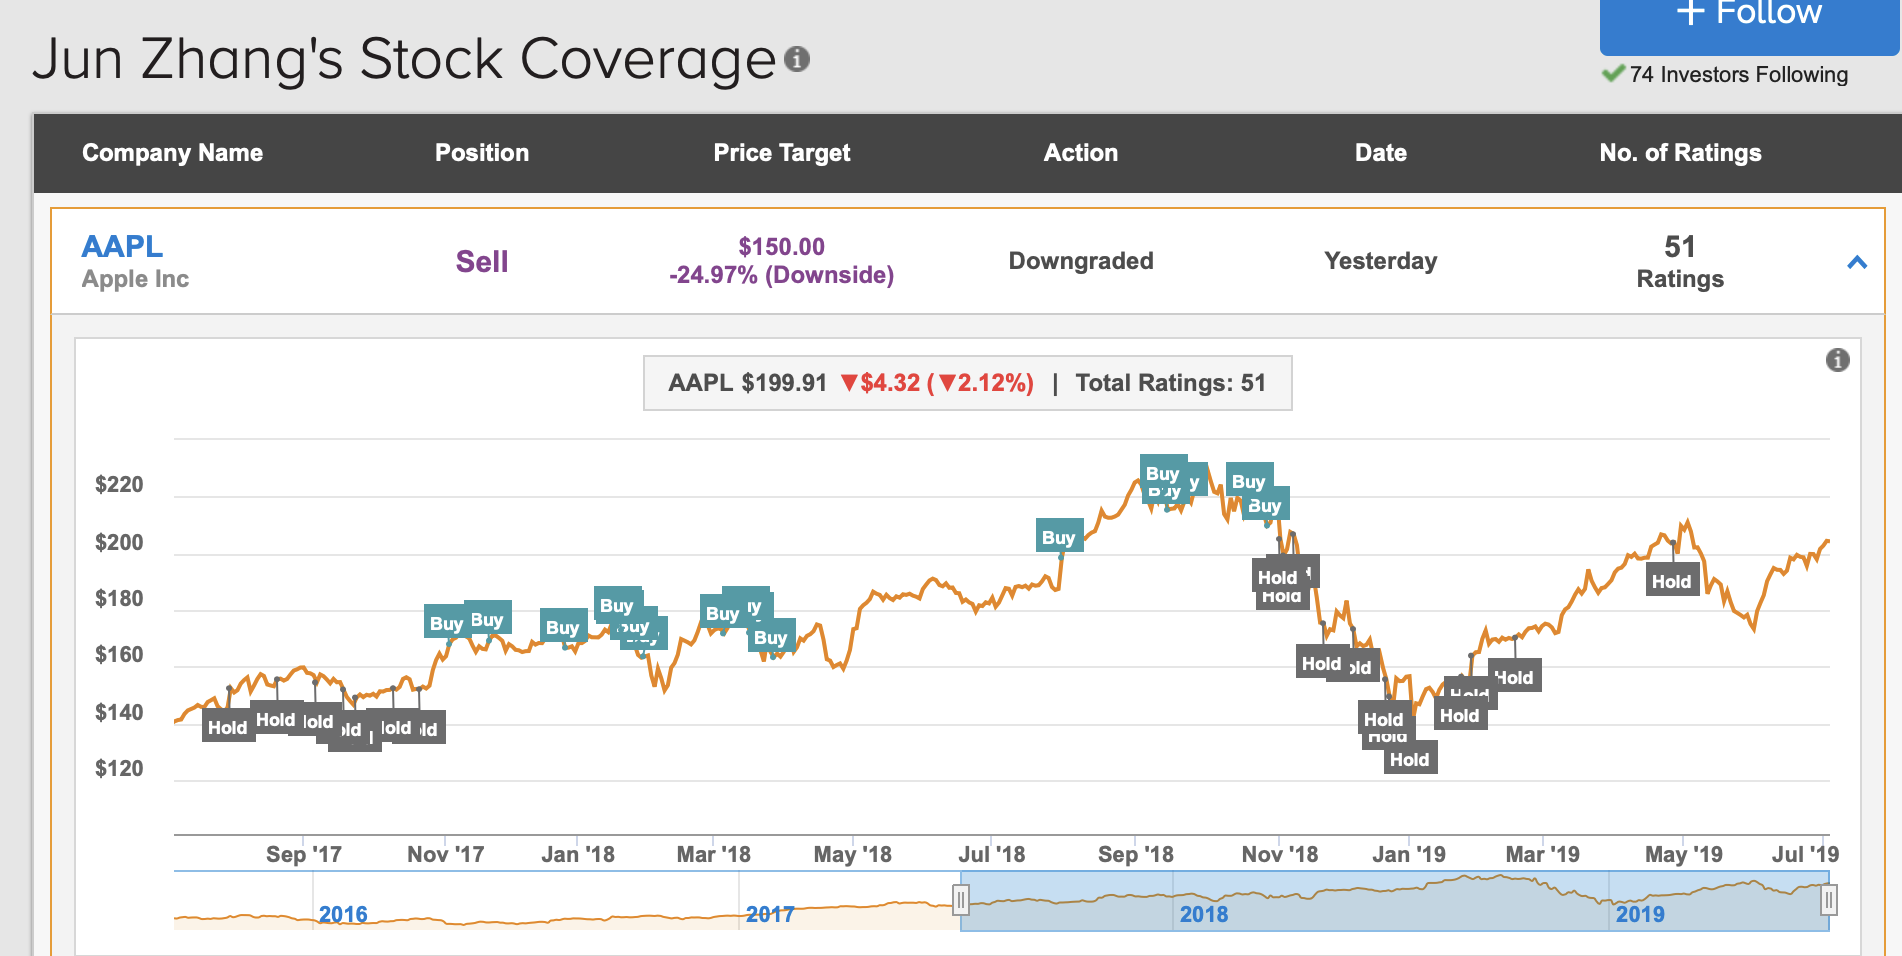Open the AAPL ticker link
The height and width of the screenshot is (956, 1902).
[x=122, y=246]
